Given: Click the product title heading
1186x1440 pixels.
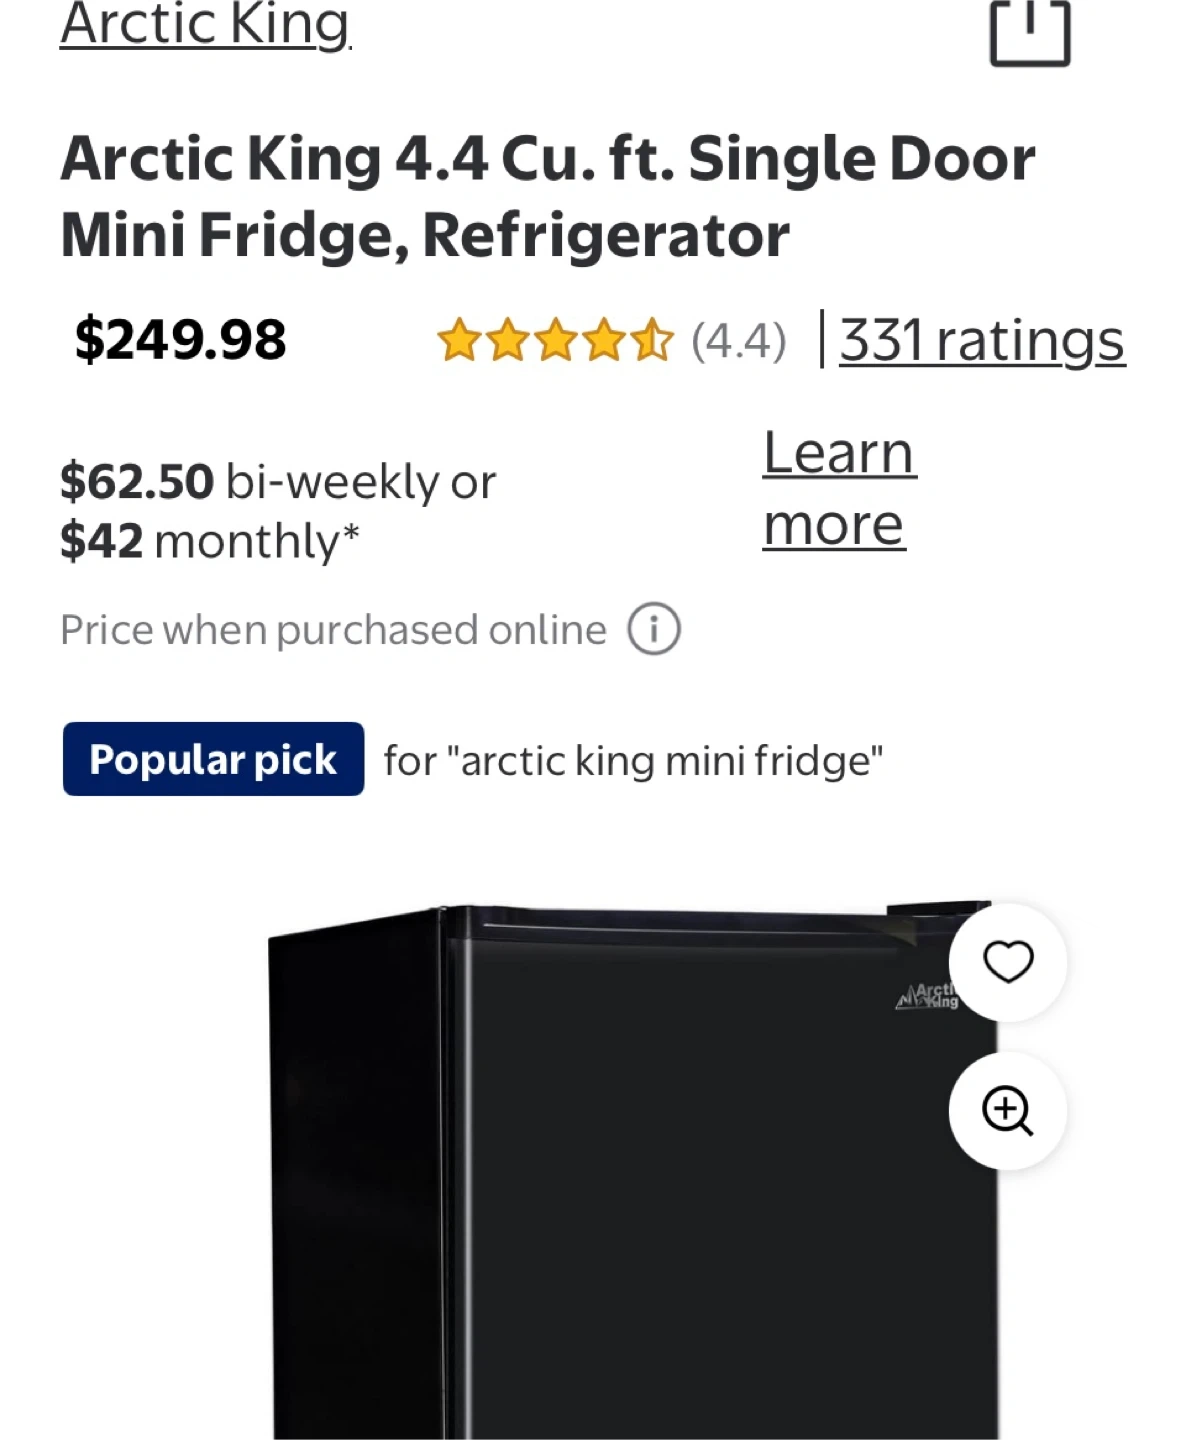Looking at the screenshot, I should pos(547,196).
